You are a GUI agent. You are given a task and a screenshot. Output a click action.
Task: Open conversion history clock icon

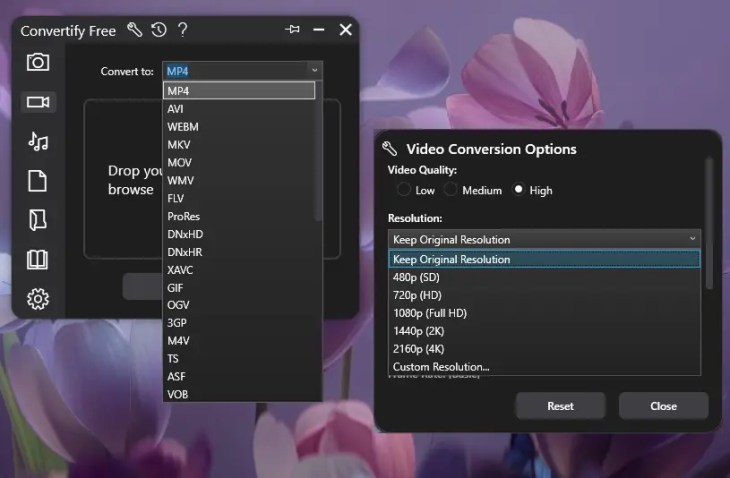pos(159,30)
